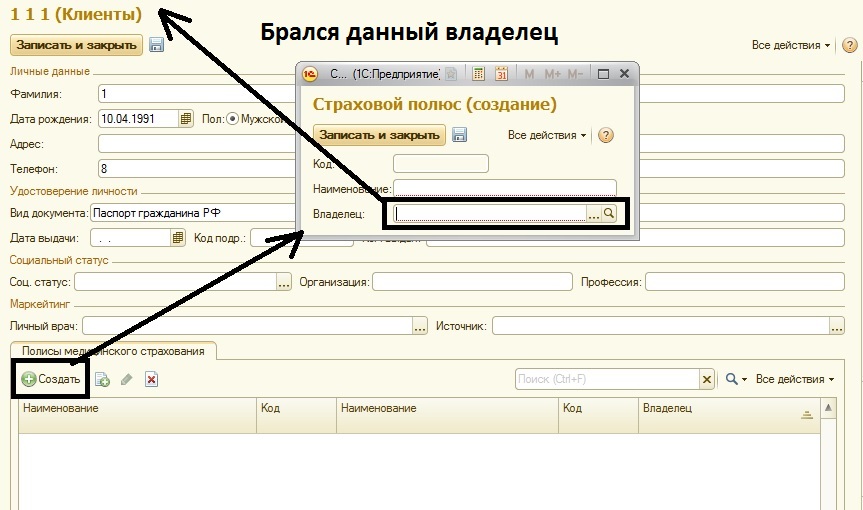Click the calendar icon in the dialog title bar

[501, 74]
